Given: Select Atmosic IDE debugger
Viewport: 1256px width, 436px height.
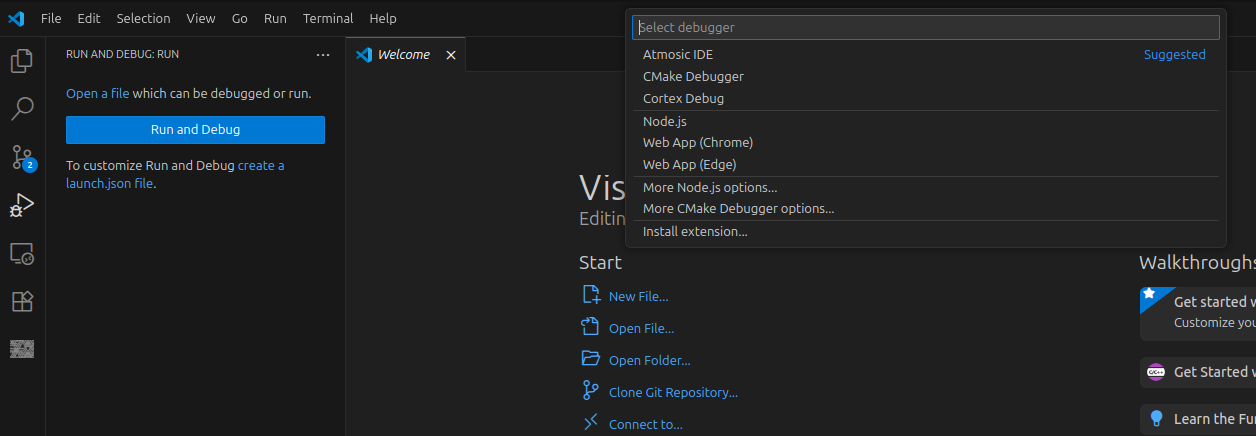Looking at the screenshot, I should point(926,55).
